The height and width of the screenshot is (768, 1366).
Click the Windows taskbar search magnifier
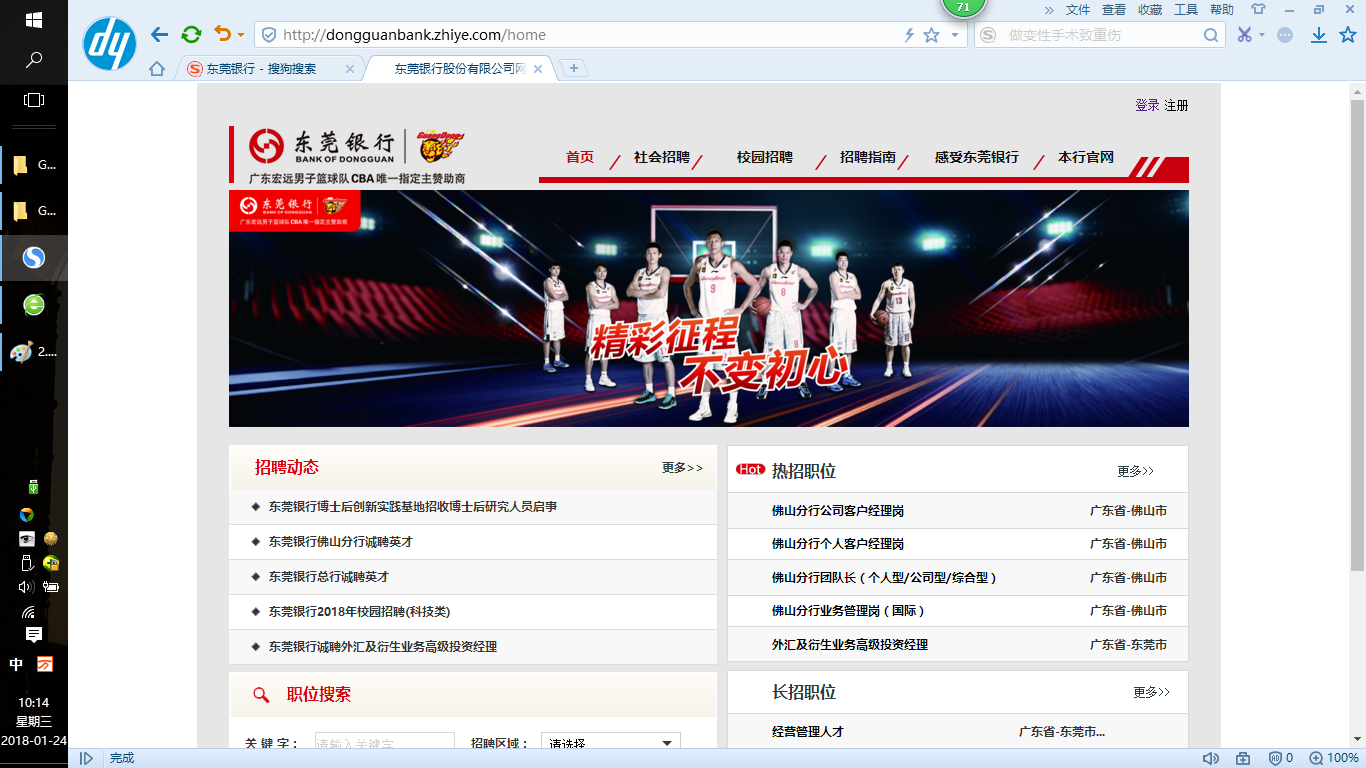tap(33, 60)
